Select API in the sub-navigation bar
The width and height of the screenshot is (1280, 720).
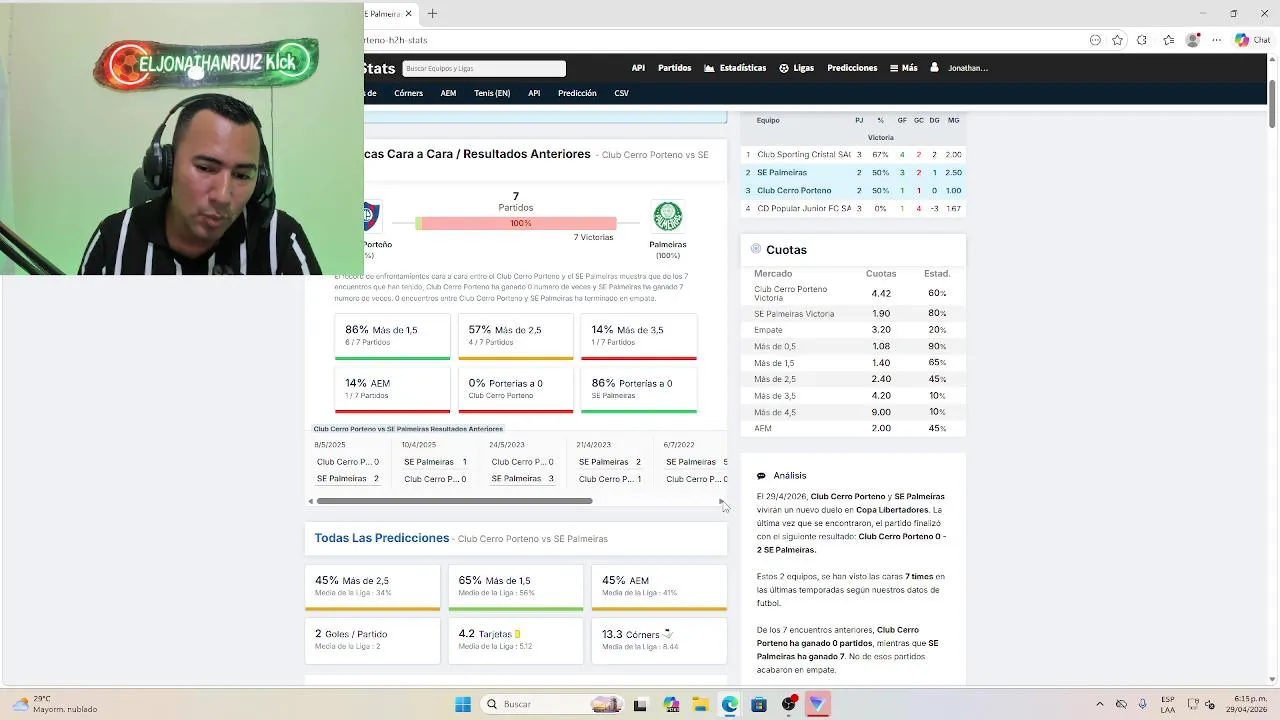coord(534,93)
